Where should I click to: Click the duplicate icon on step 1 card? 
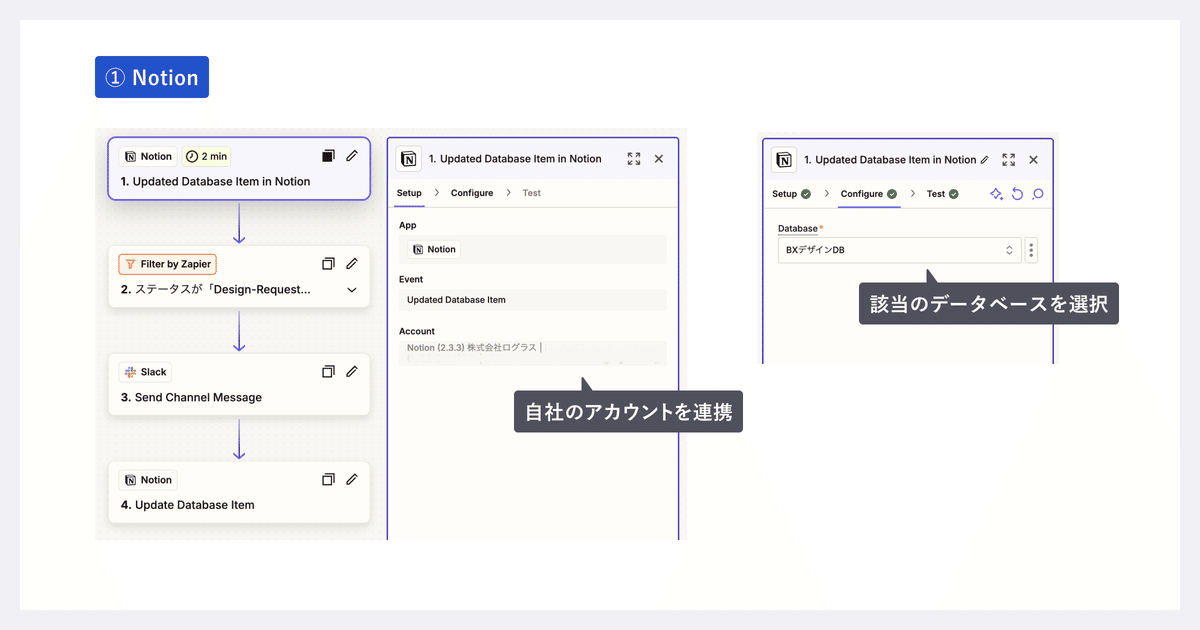click(328, 156)
